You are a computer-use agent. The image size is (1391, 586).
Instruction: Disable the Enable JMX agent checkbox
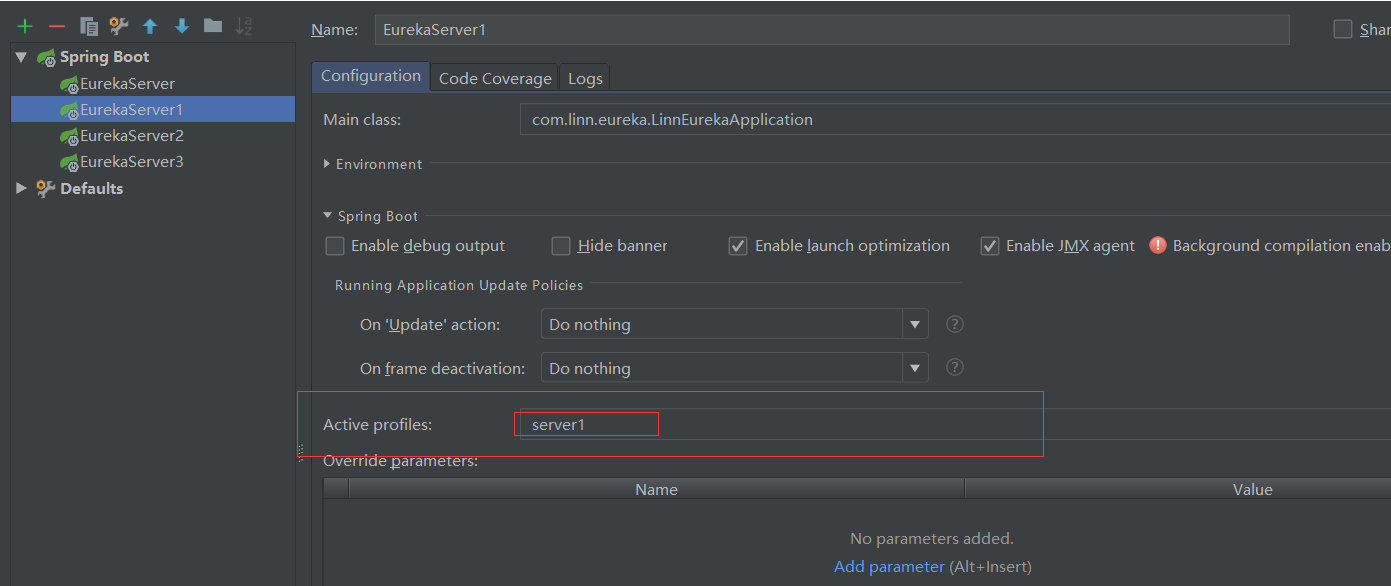coord(990,246)
